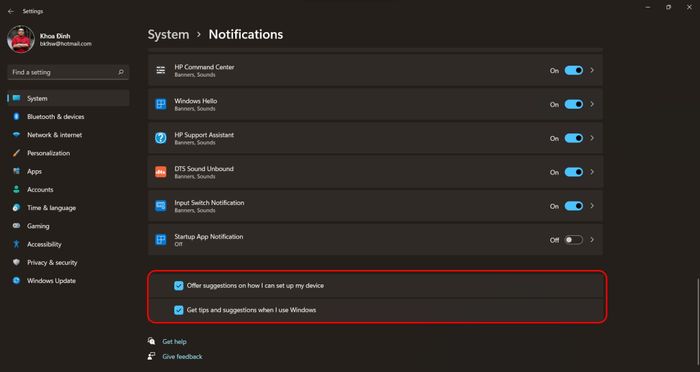Click the HP Command Center app icon
Viewport: 700px width, 372px height.
coord(161,70)
